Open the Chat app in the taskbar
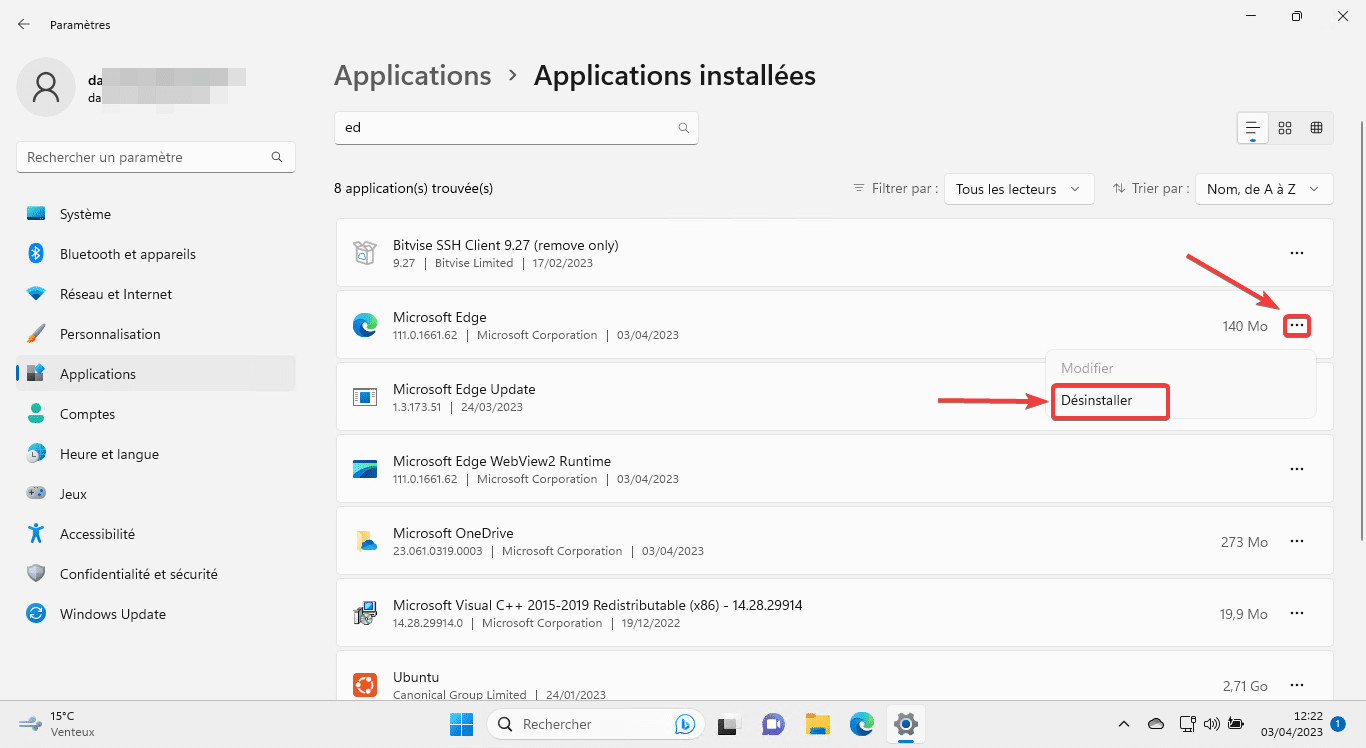The height and width of the screenshot is (748, 1366). pyautogui.click(x=773, y=723)
